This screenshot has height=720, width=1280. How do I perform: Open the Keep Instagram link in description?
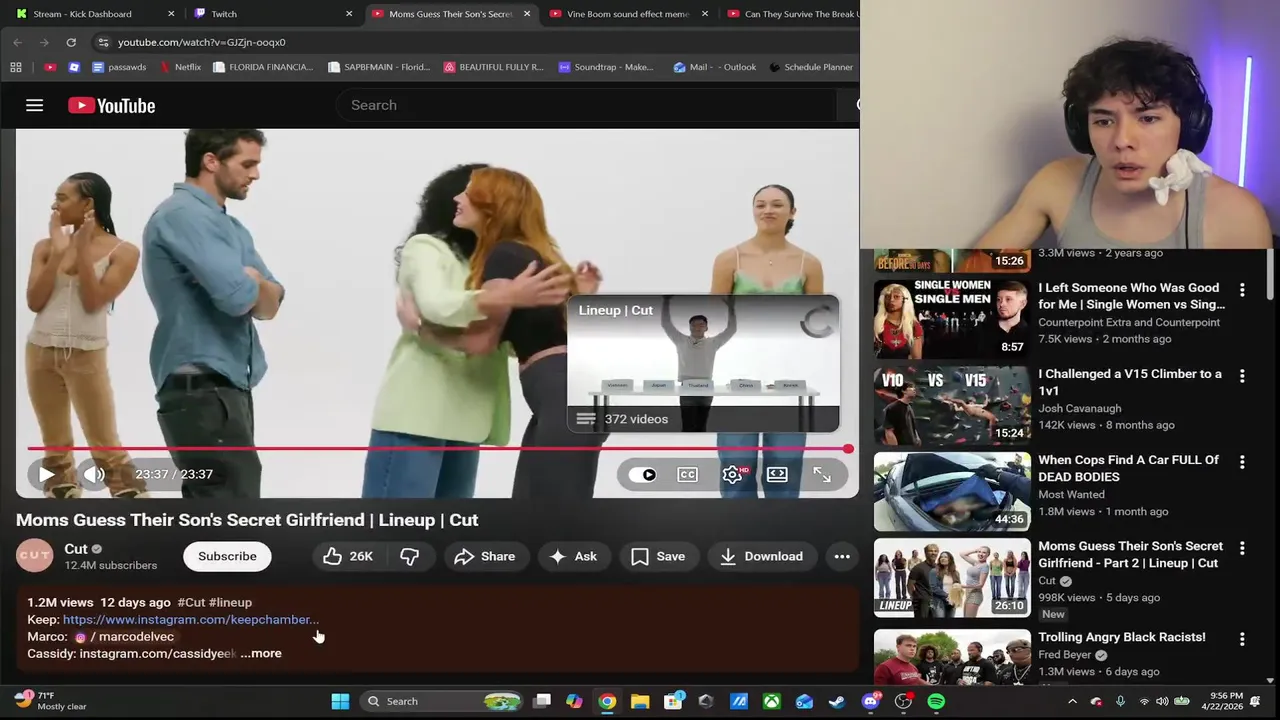click(x=191, y=619)
